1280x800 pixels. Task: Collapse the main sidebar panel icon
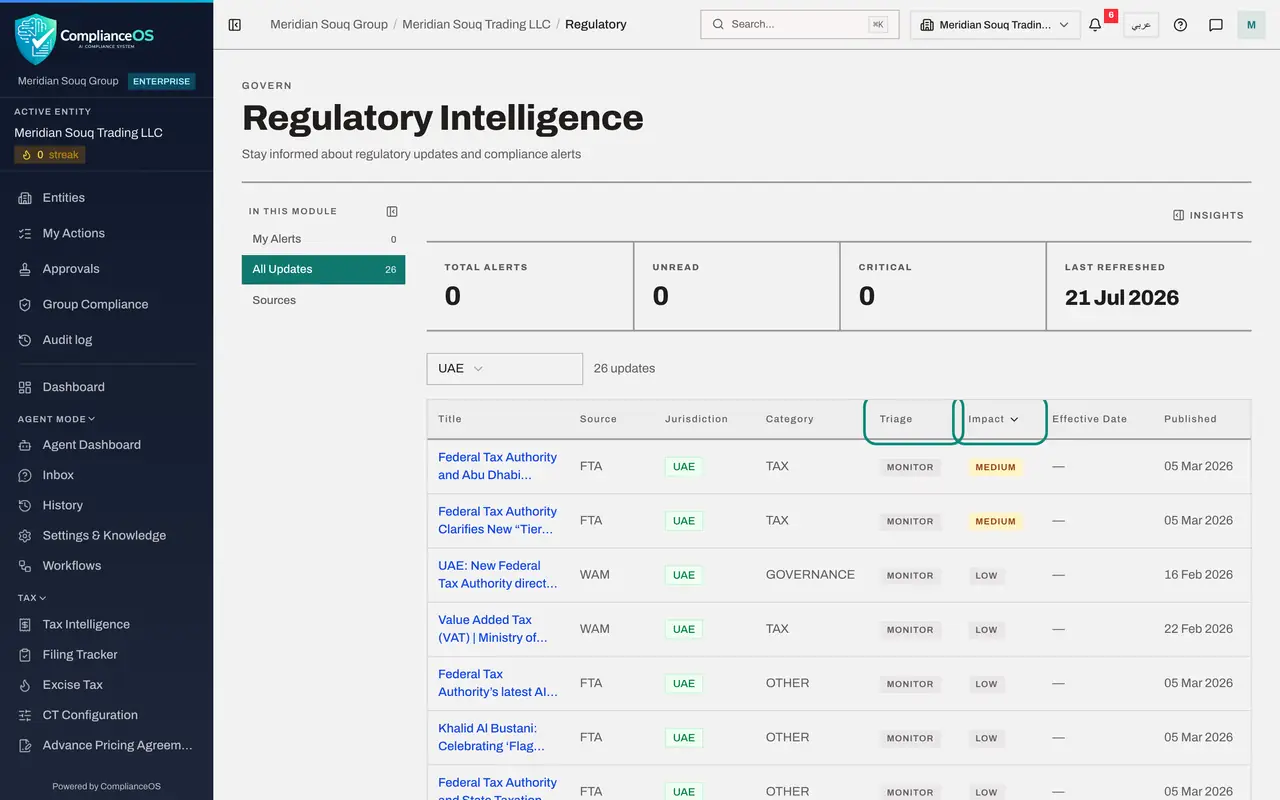pos(235,24)
